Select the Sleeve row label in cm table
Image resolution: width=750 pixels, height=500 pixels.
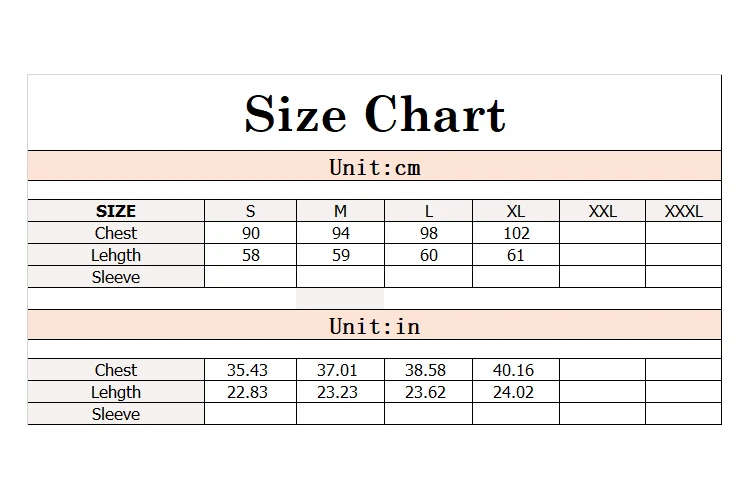pos(116,277)
